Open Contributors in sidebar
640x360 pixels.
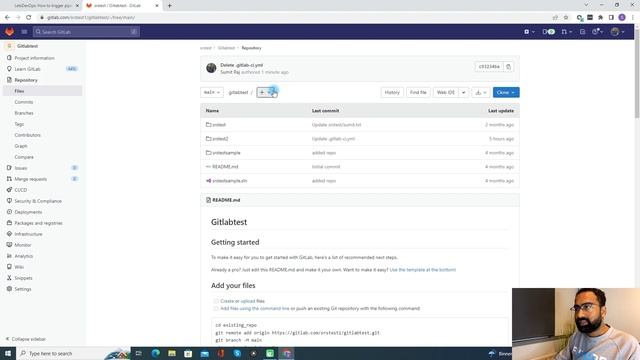pyautogui.click(x=27, y=135)
